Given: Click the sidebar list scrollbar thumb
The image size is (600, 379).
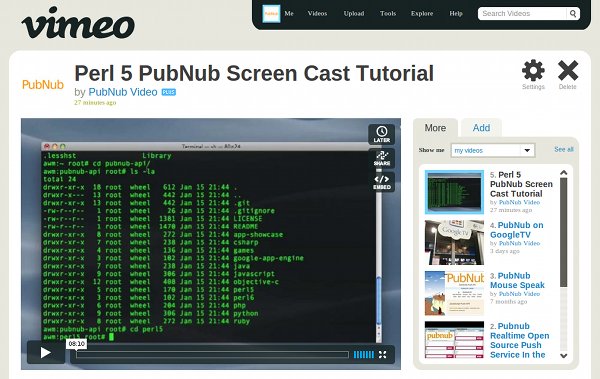Looking at the screenshot, I should tap(563, 232).
